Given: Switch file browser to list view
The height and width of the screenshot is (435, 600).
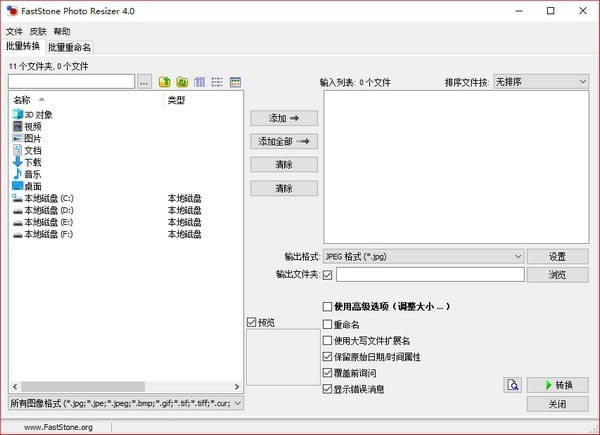Looking at the screenshot, I should coord(217,81).
